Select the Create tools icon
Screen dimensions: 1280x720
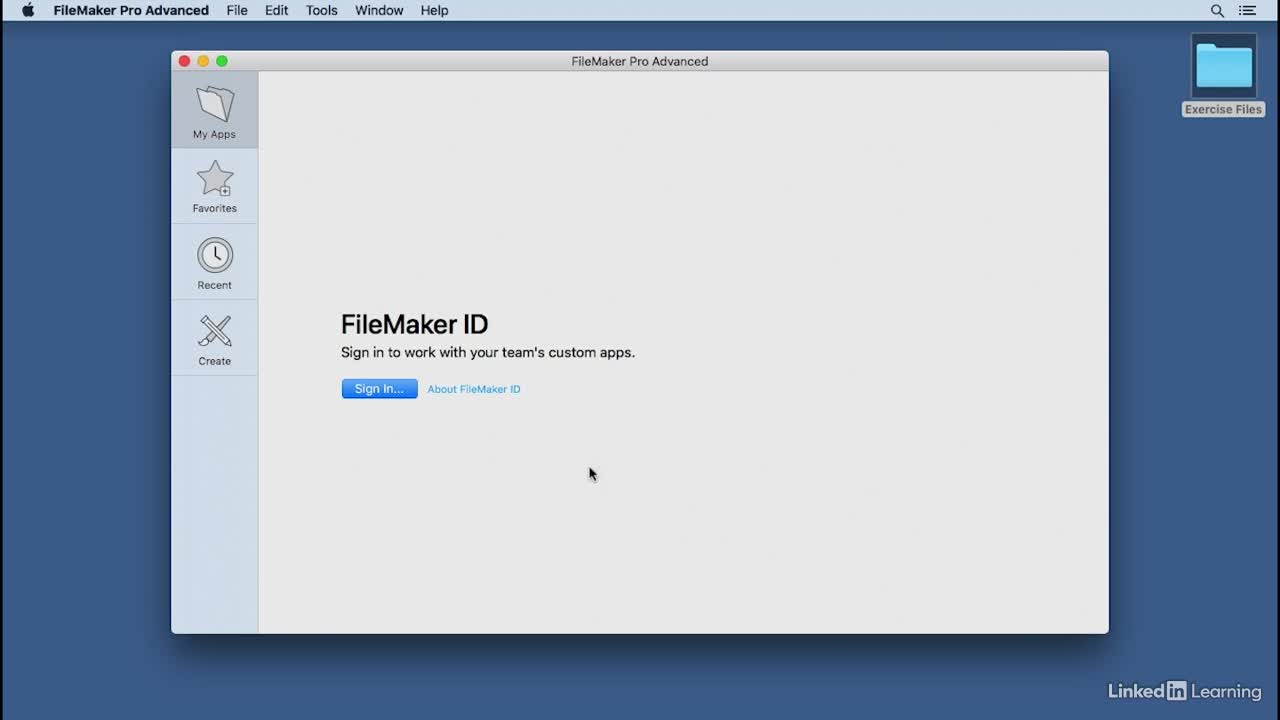point(214,338)
